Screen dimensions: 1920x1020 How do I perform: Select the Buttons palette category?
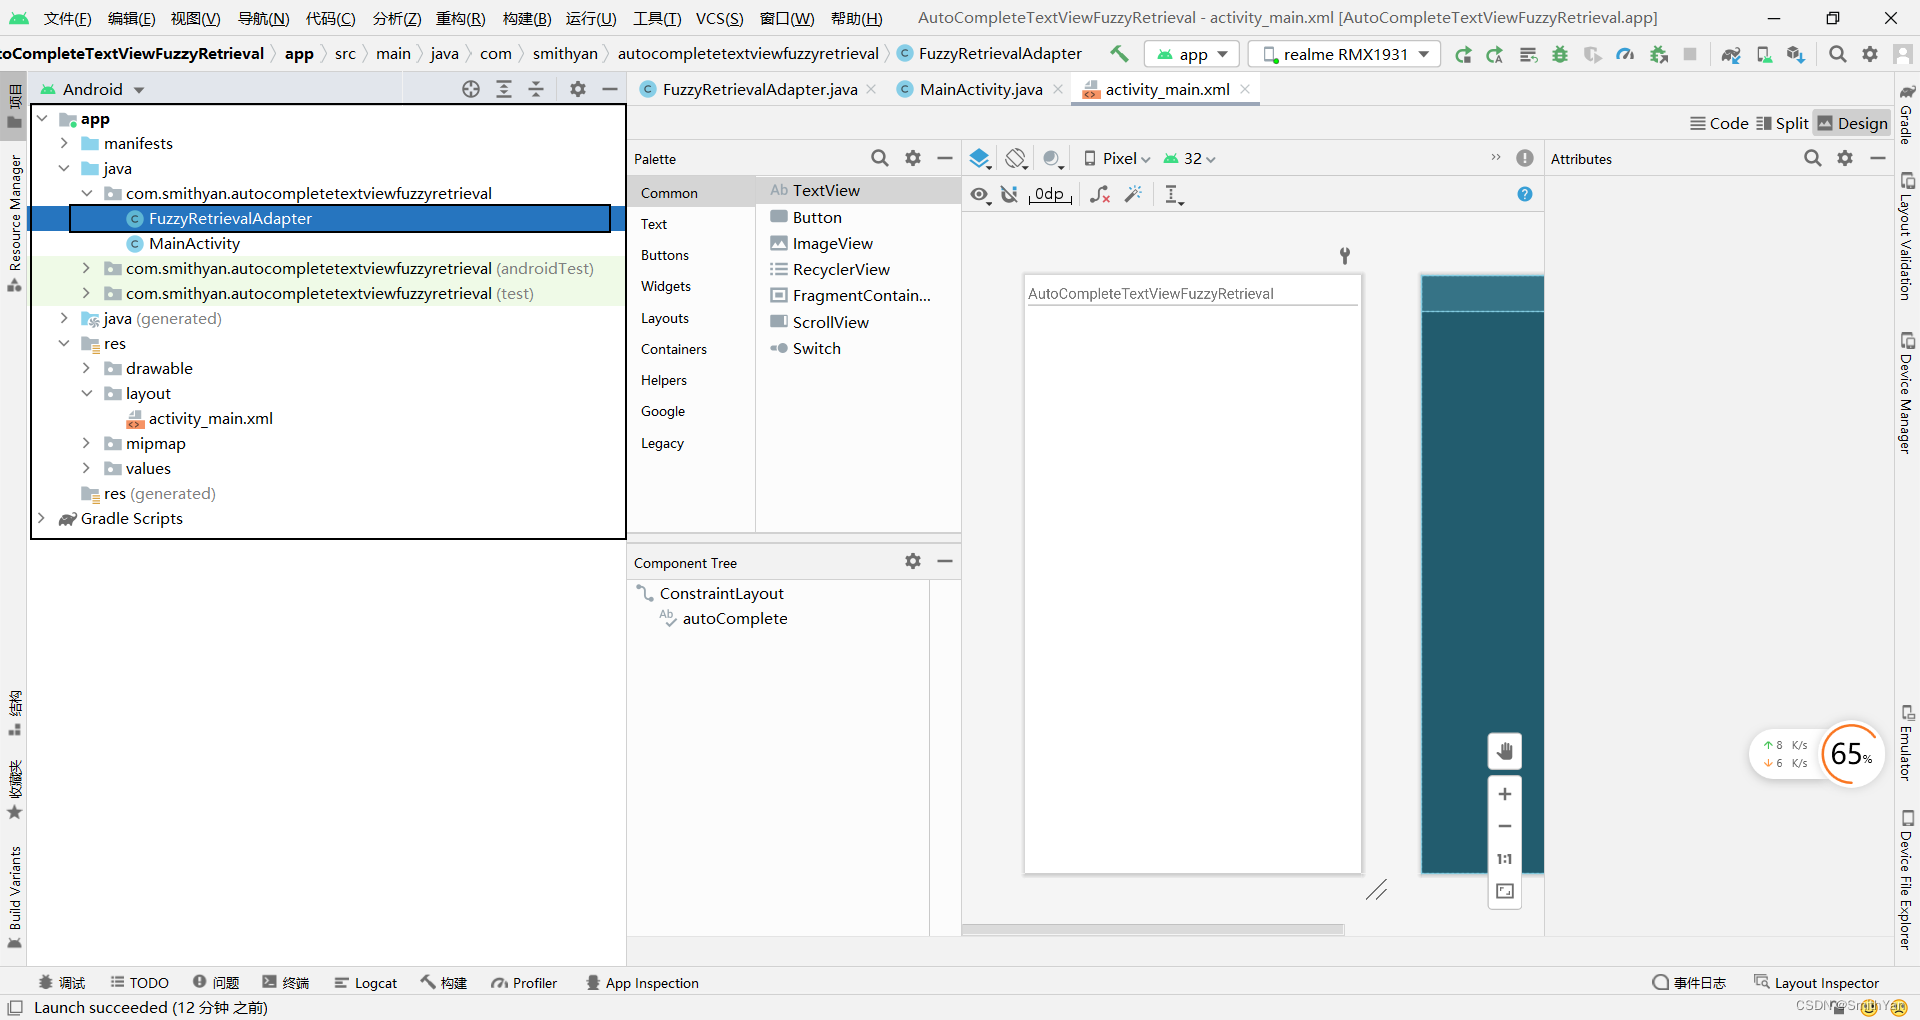pyautogui.click(x=665, y=255)
